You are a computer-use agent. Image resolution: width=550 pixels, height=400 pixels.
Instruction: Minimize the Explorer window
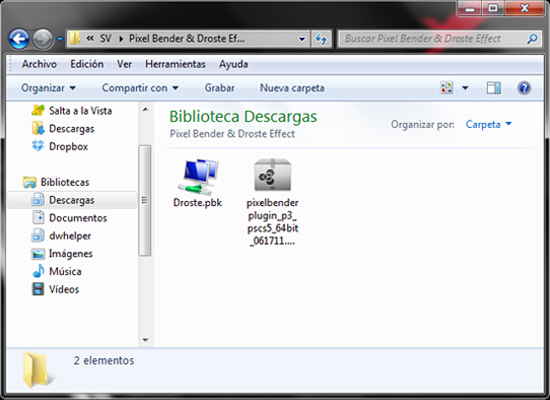point(470,8)
